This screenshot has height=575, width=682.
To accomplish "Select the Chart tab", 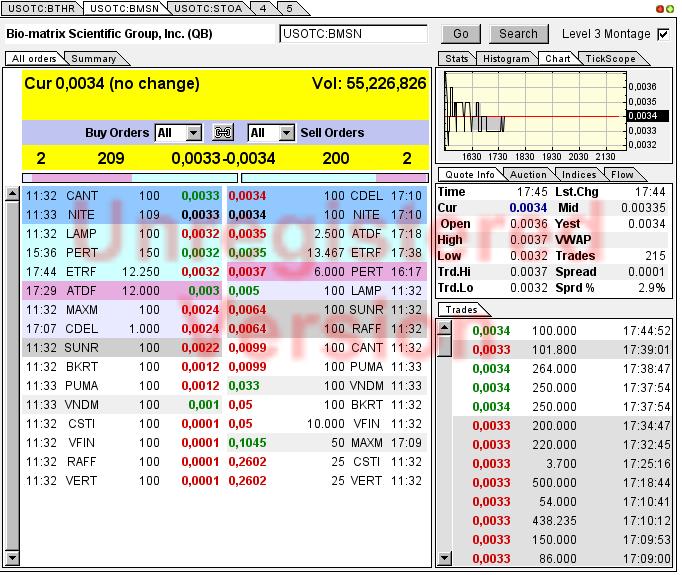I will point(558,58).
